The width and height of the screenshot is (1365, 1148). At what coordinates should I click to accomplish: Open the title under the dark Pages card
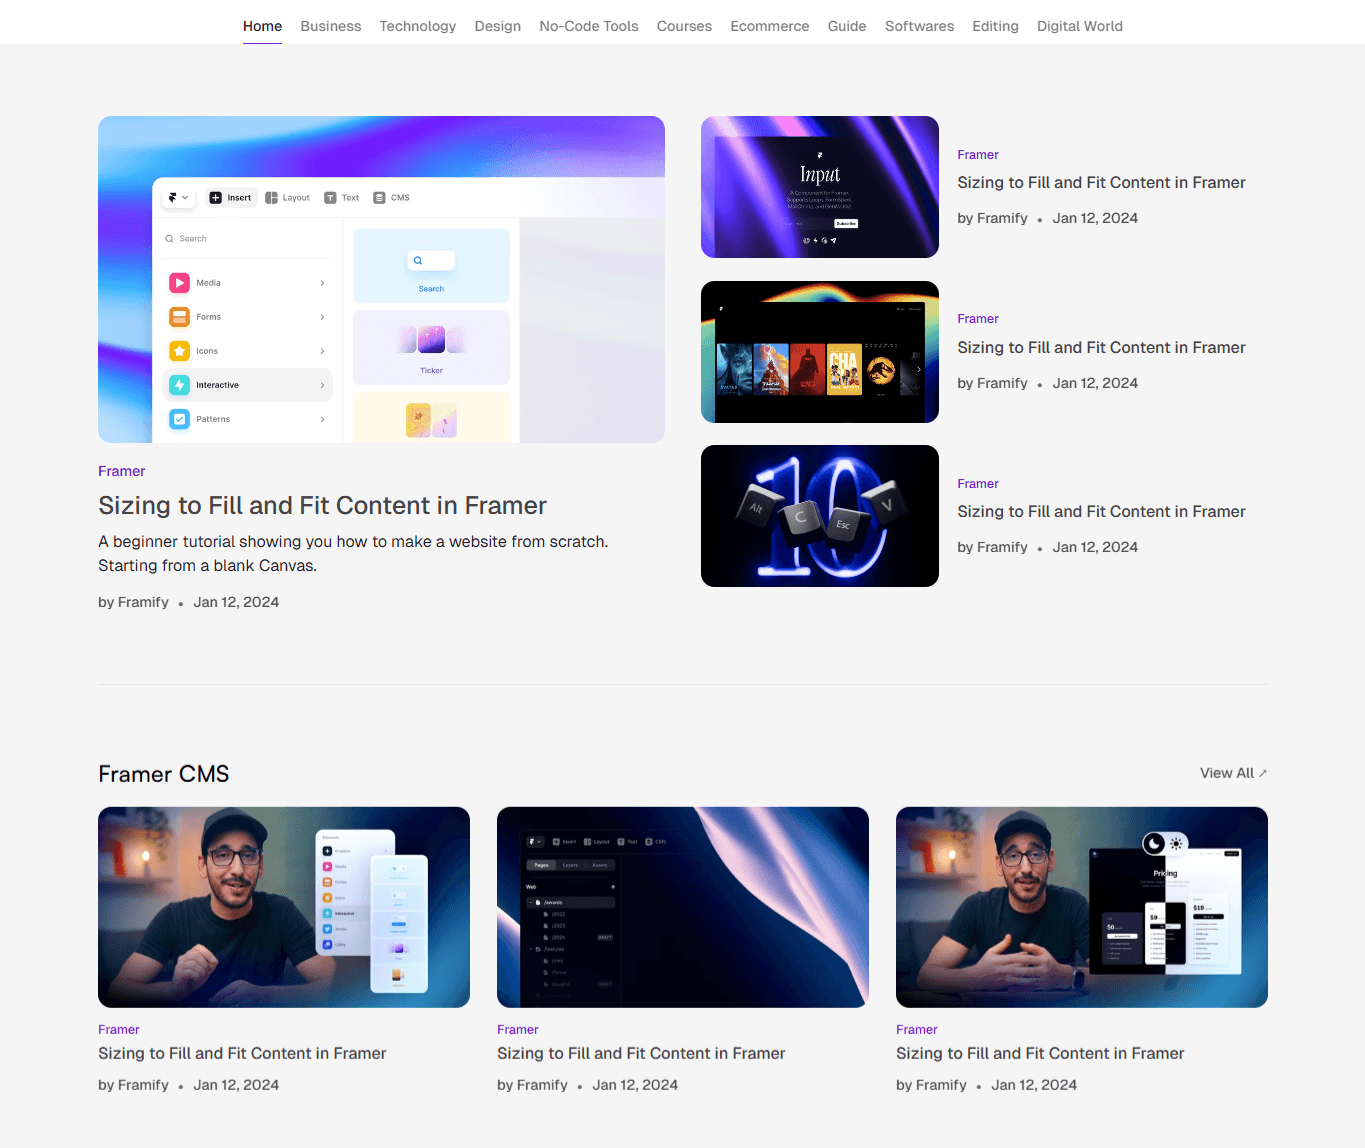point(641,1054)
